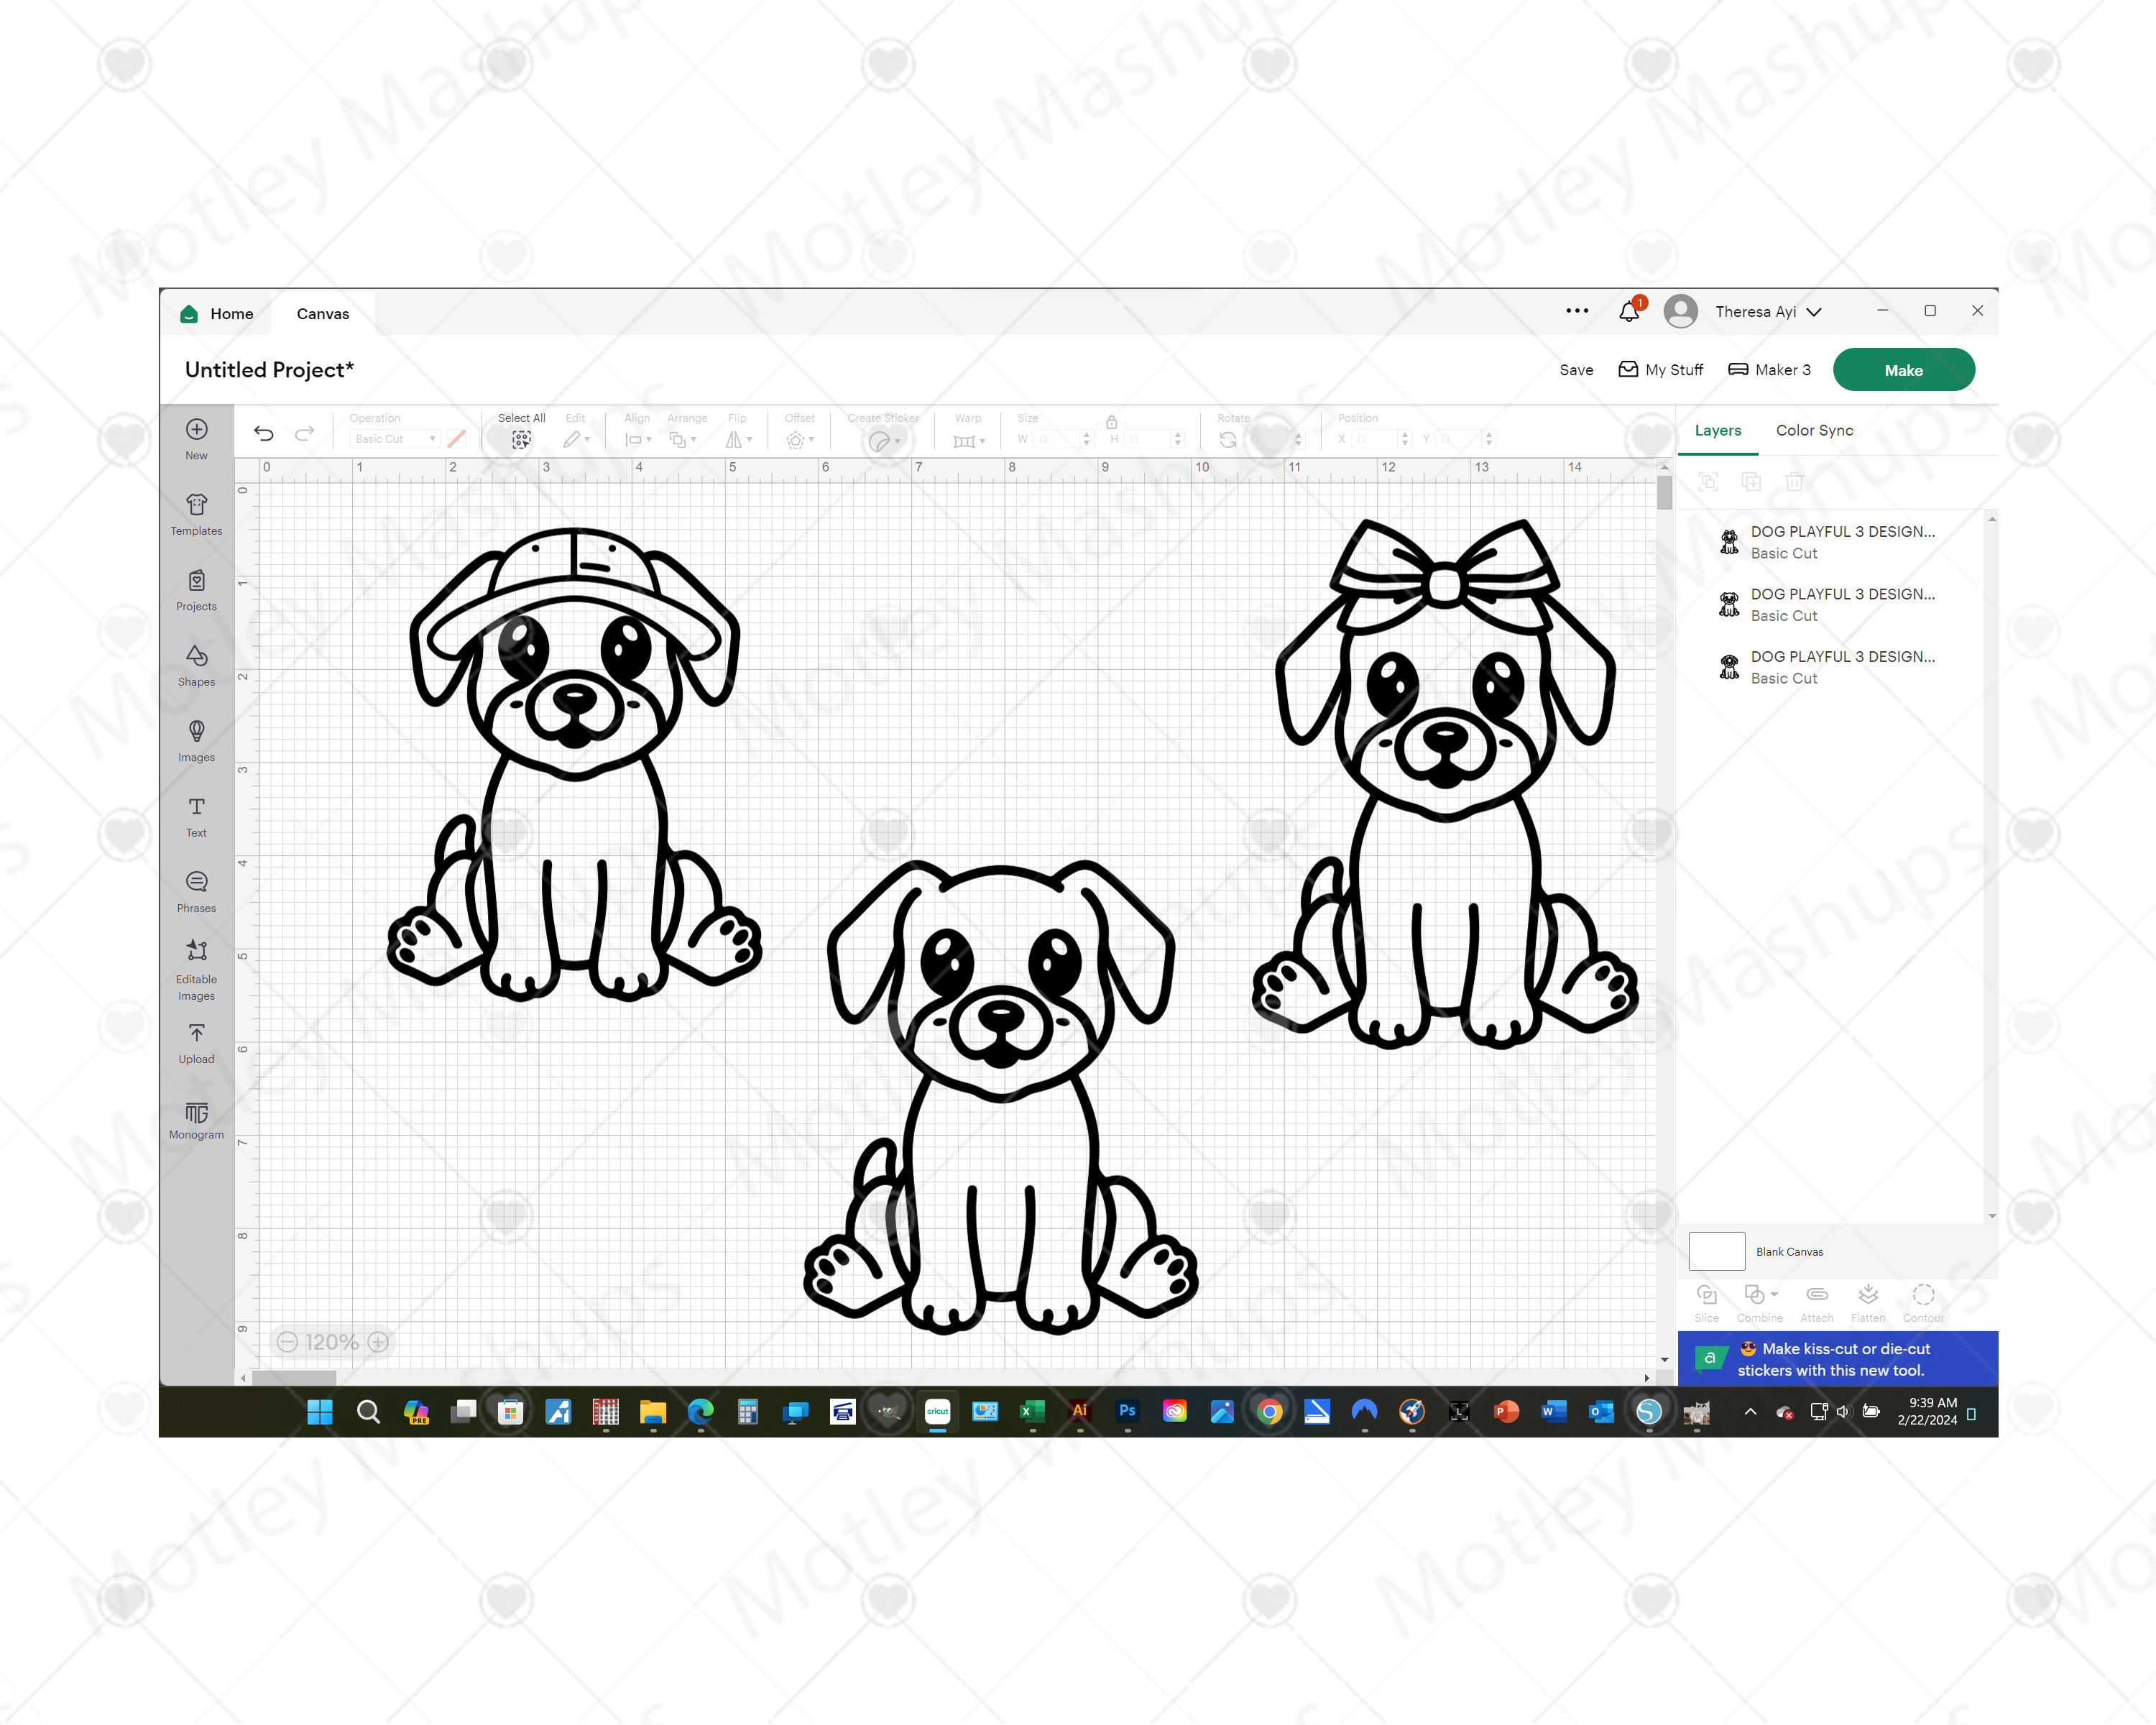2156x1725 pixels.
Task: Click the Slice icon in the Layers panel
Action: (1706, 1295)
